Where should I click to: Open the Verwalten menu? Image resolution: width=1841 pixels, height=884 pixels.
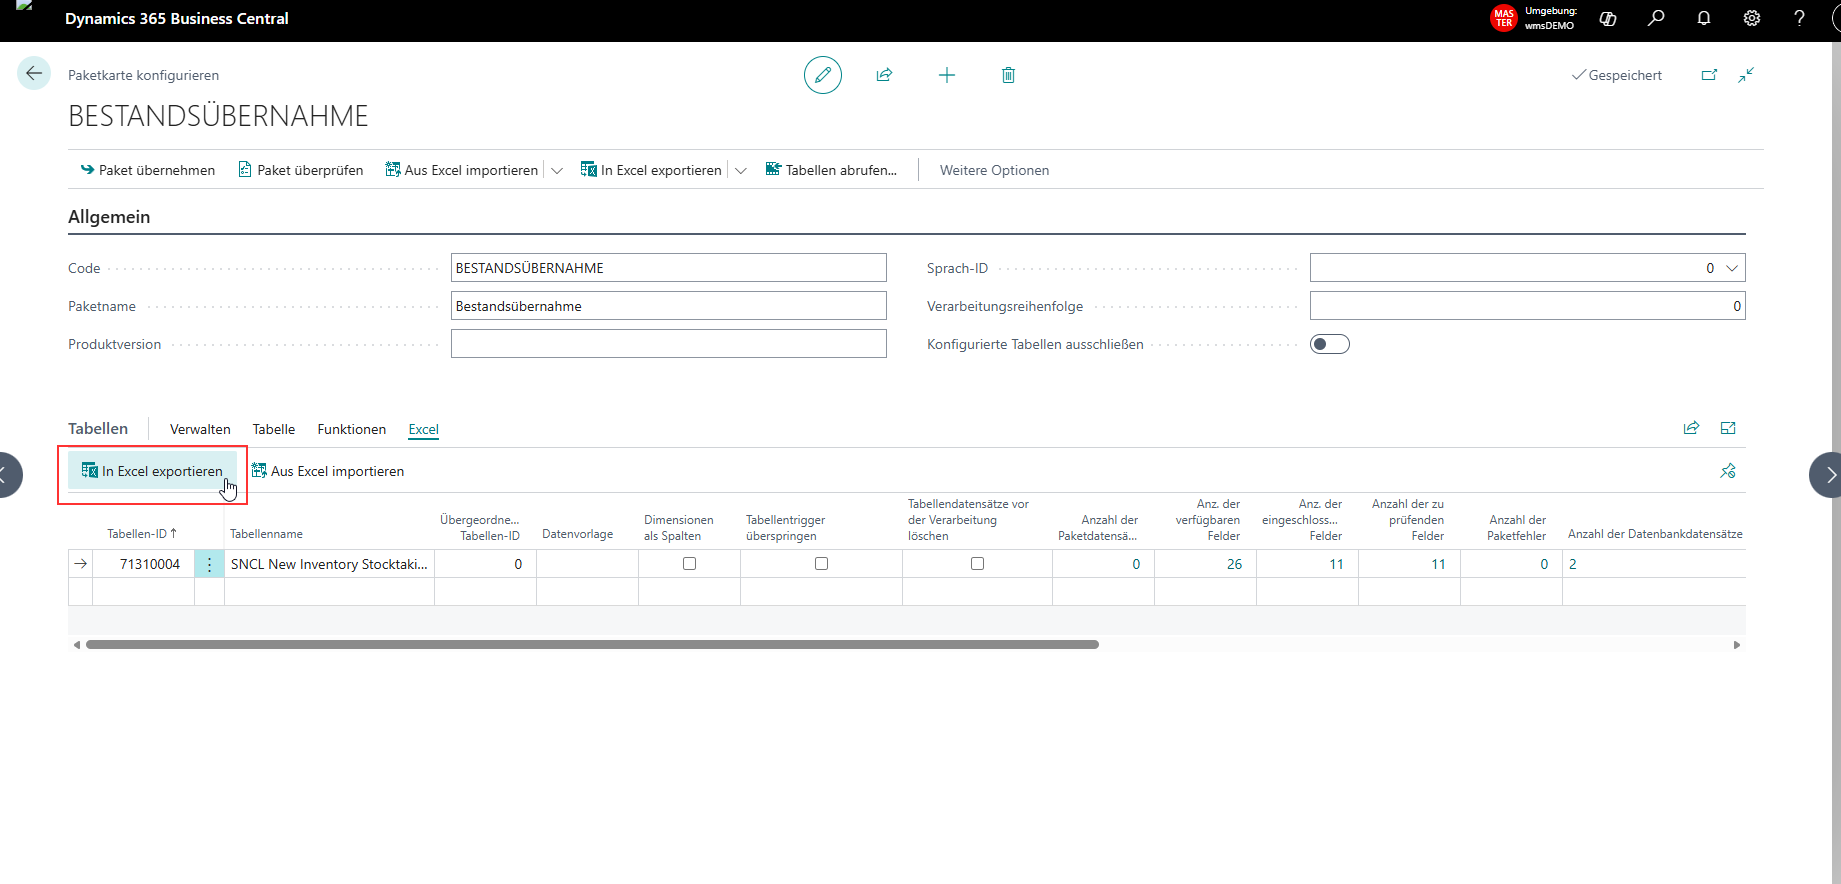coord(200,429)
